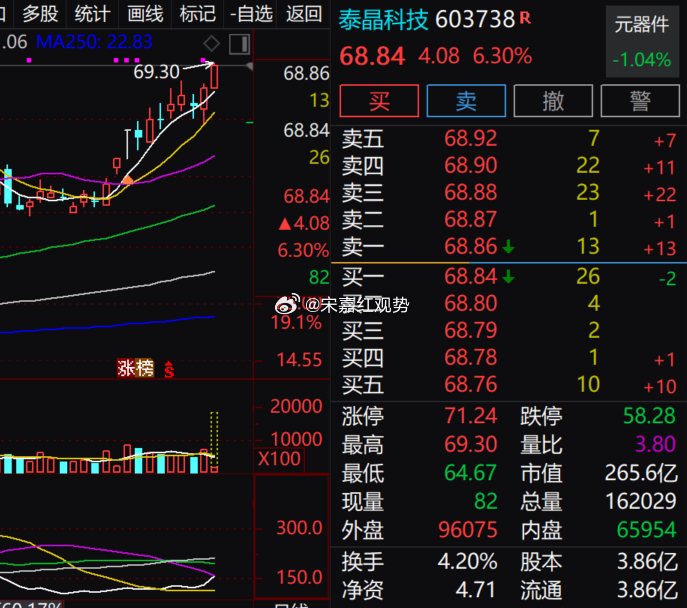Click the 撤 cancel-order button

(x=553, y=101)
